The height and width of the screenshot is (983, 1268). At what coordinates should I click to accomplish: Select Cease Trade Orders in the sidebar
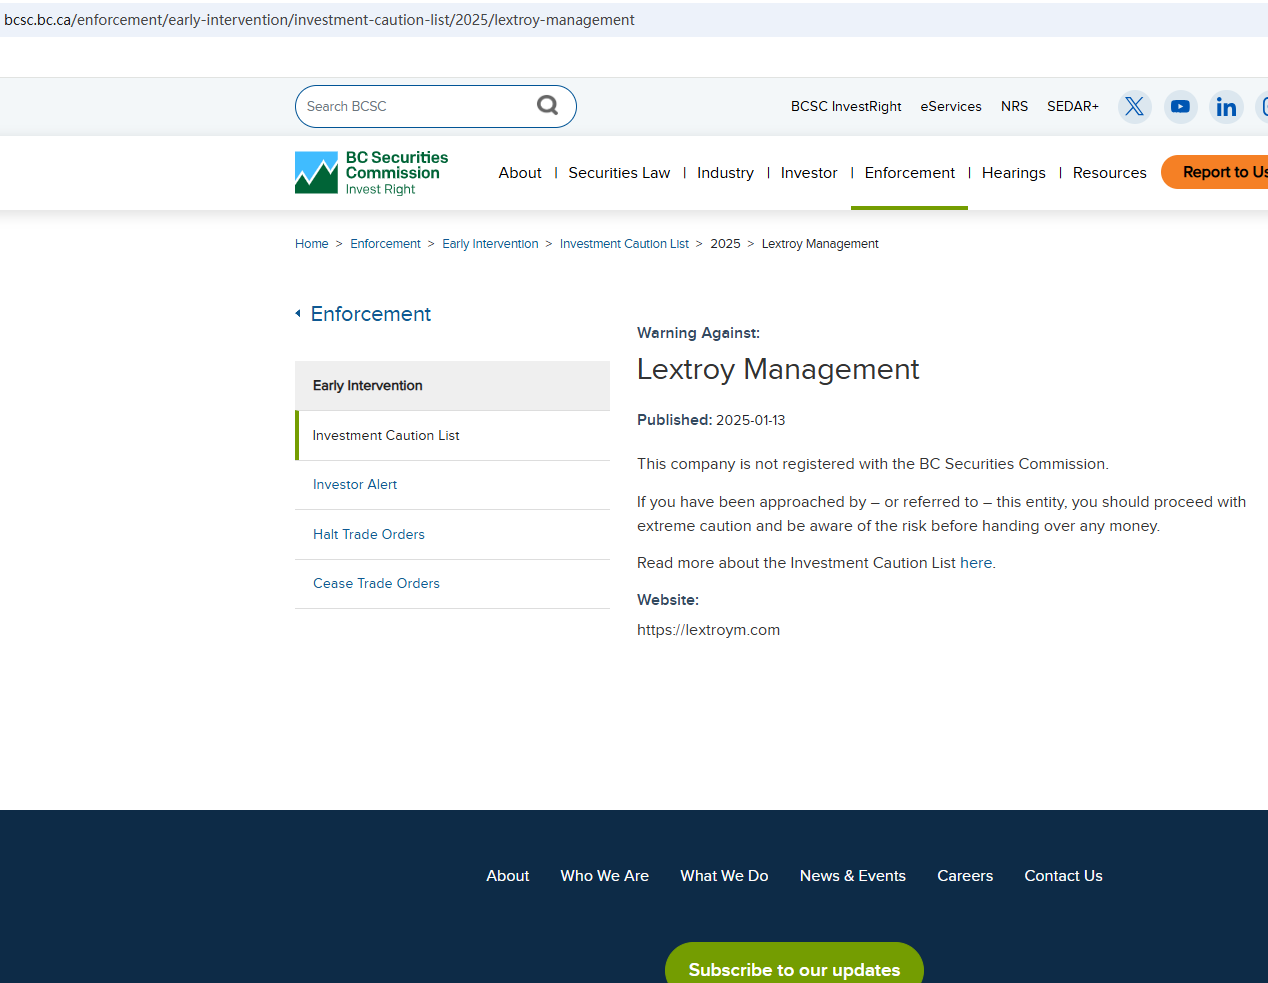click(x=452, y=584)
